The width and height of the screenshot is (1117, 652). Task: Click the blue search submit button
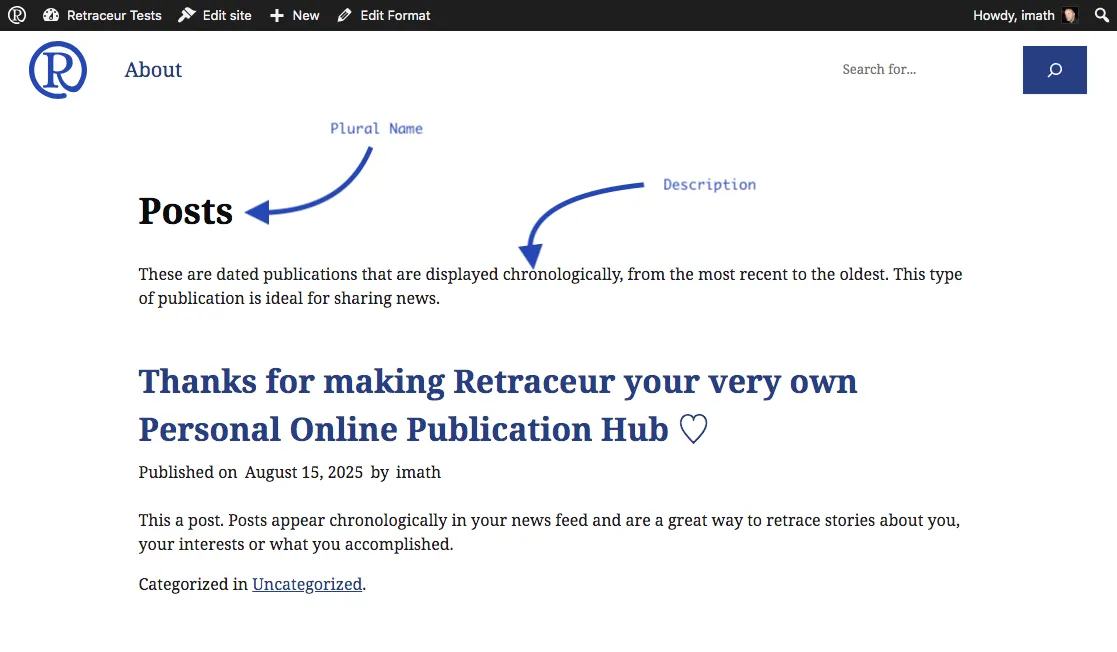click(x=1055, y=70)
